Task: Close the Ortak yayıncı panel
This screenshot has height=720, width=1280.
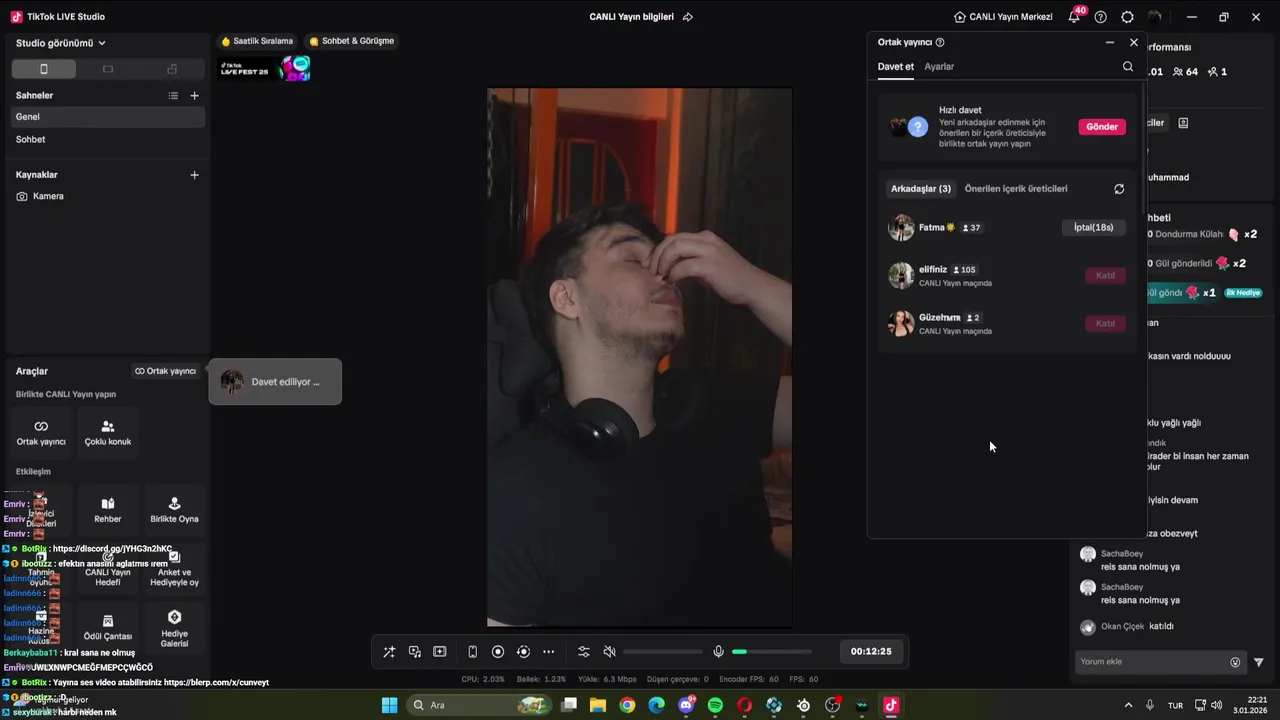Action: coord(1133,43)
